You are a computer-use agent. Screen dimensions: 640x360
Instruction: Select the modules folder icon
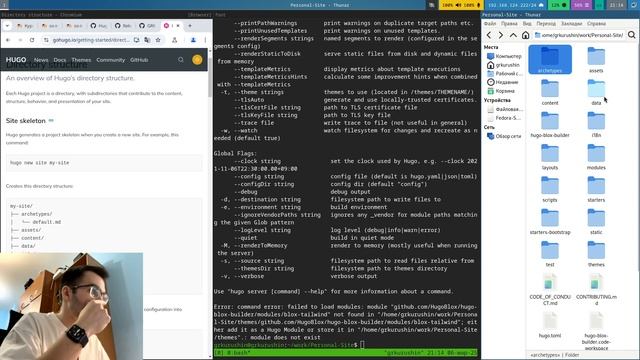coord(596,153)
